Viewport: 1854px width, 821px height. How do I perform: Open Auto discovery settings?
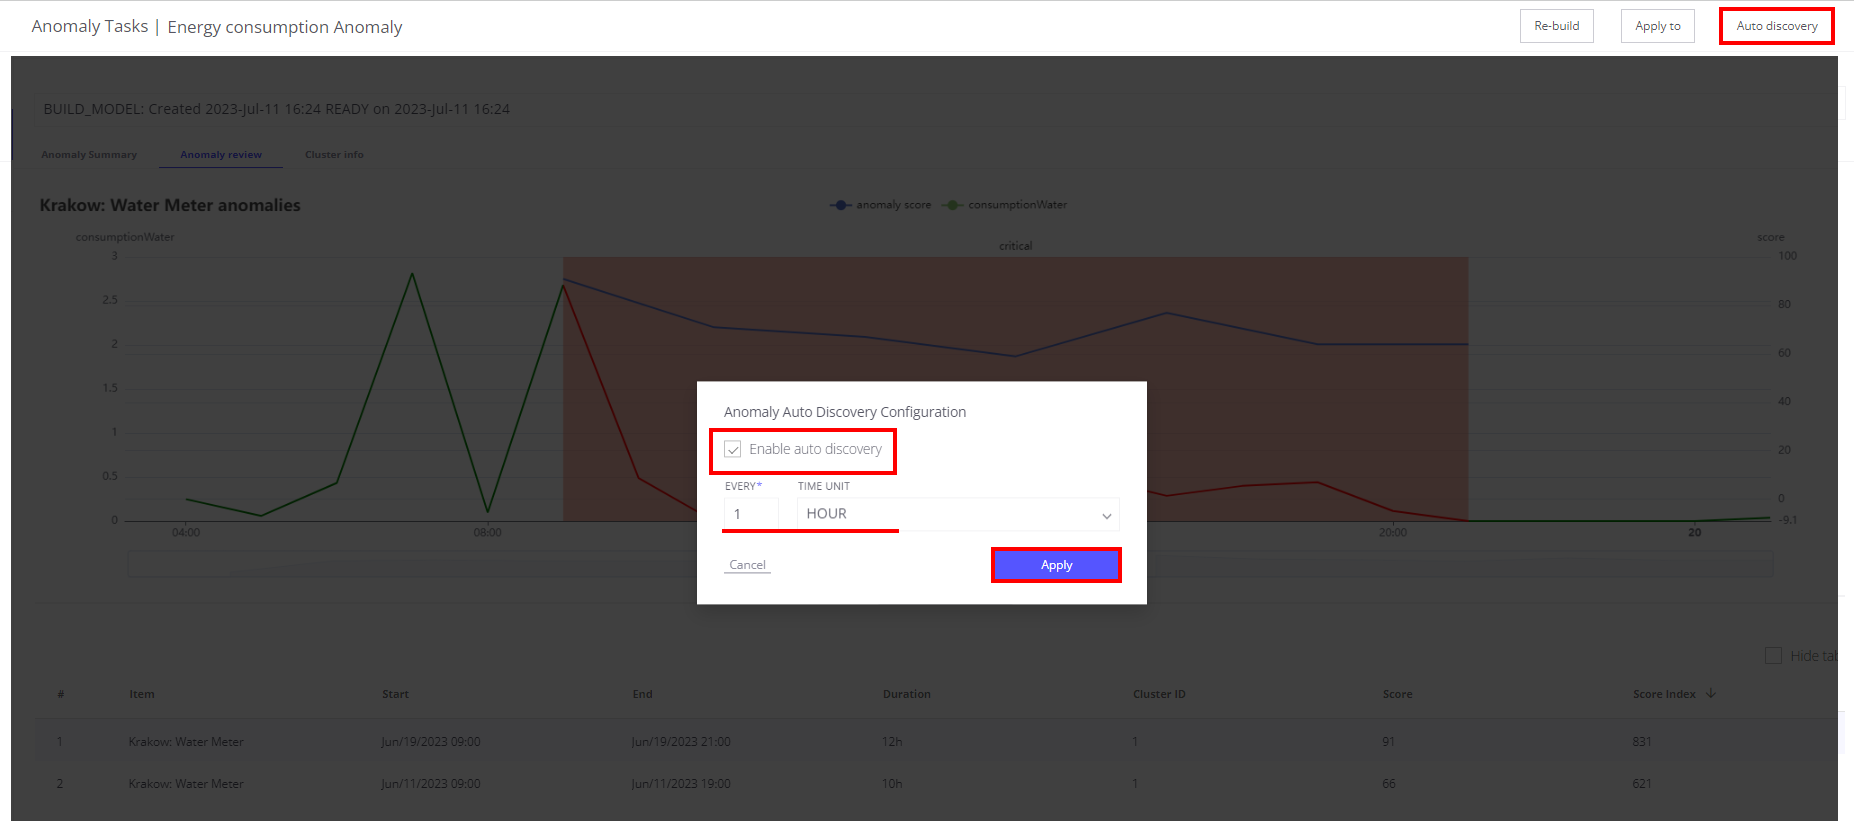tap(1776, 26)
